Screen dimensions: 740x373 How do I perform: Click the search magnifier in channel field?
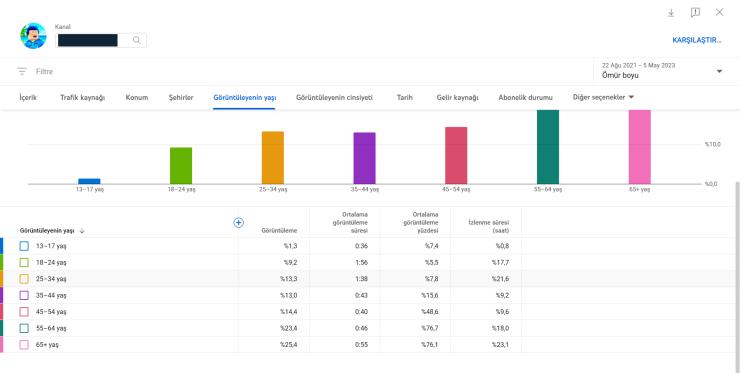(x=136, y=41)
